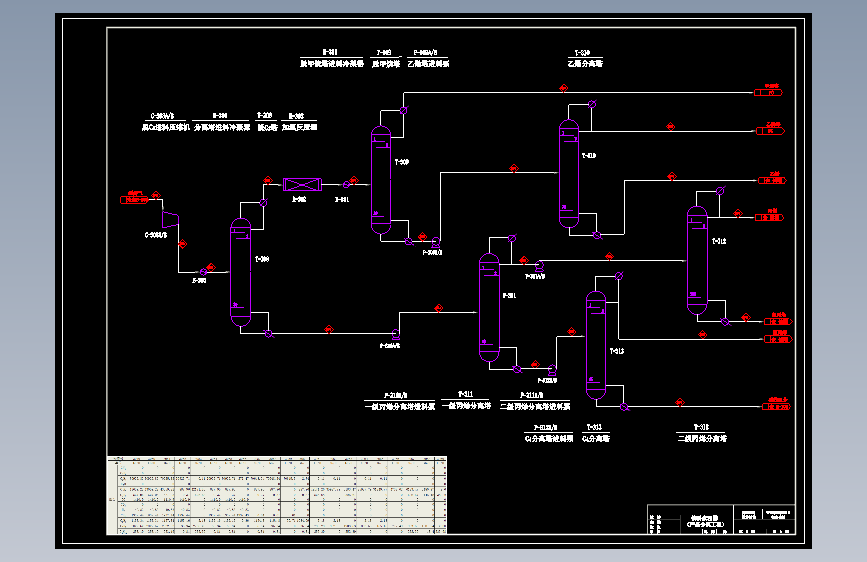Click the 加氢反应器 equipment label

tap(299, 127)
